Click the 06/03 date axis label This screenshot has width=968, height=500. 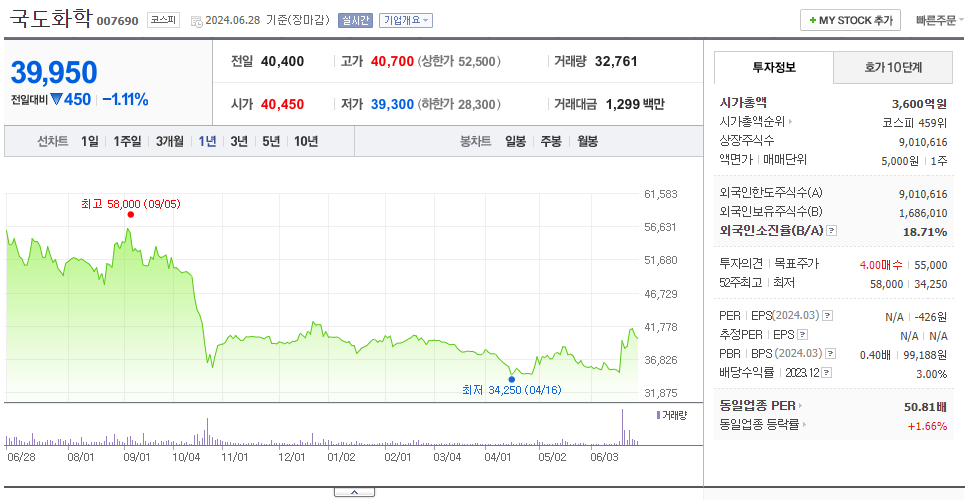604,457
